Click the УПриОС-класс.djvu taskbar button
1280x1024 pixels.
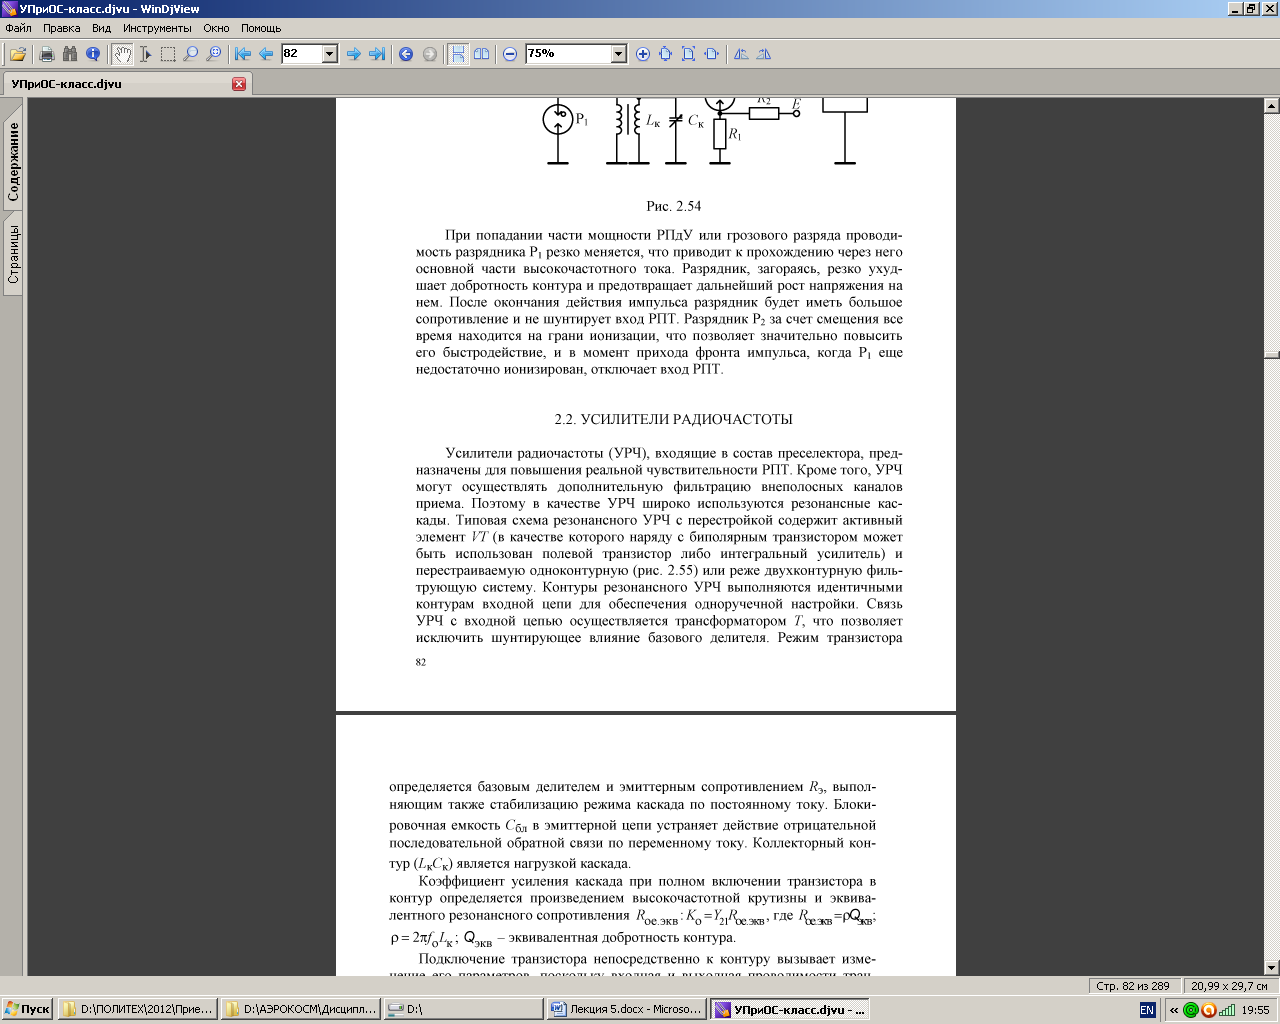pos(790,1010)
